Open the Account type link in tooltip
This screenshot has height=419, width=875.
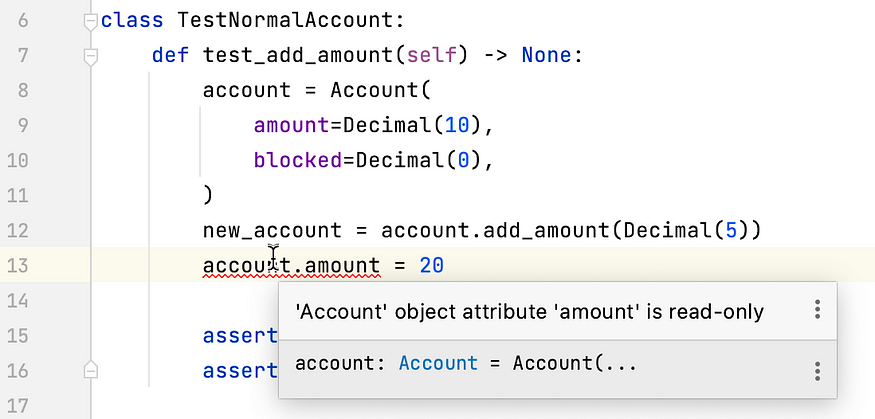(438, 364)
